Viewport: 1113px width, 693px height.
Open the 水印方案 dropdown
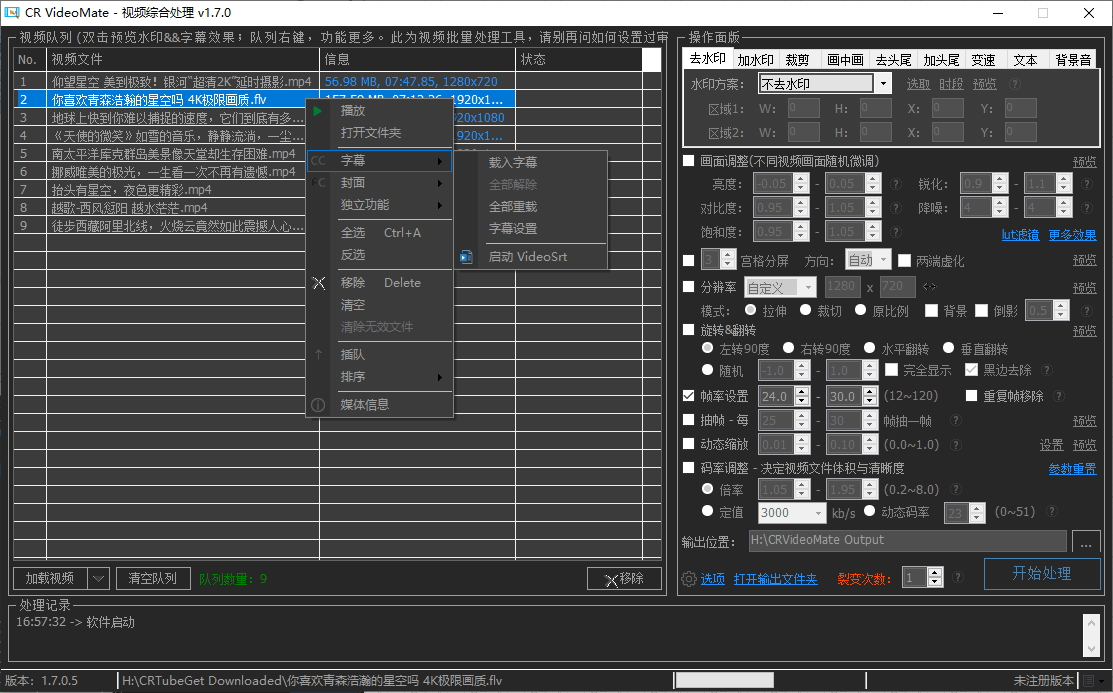[x=883, y=84]
